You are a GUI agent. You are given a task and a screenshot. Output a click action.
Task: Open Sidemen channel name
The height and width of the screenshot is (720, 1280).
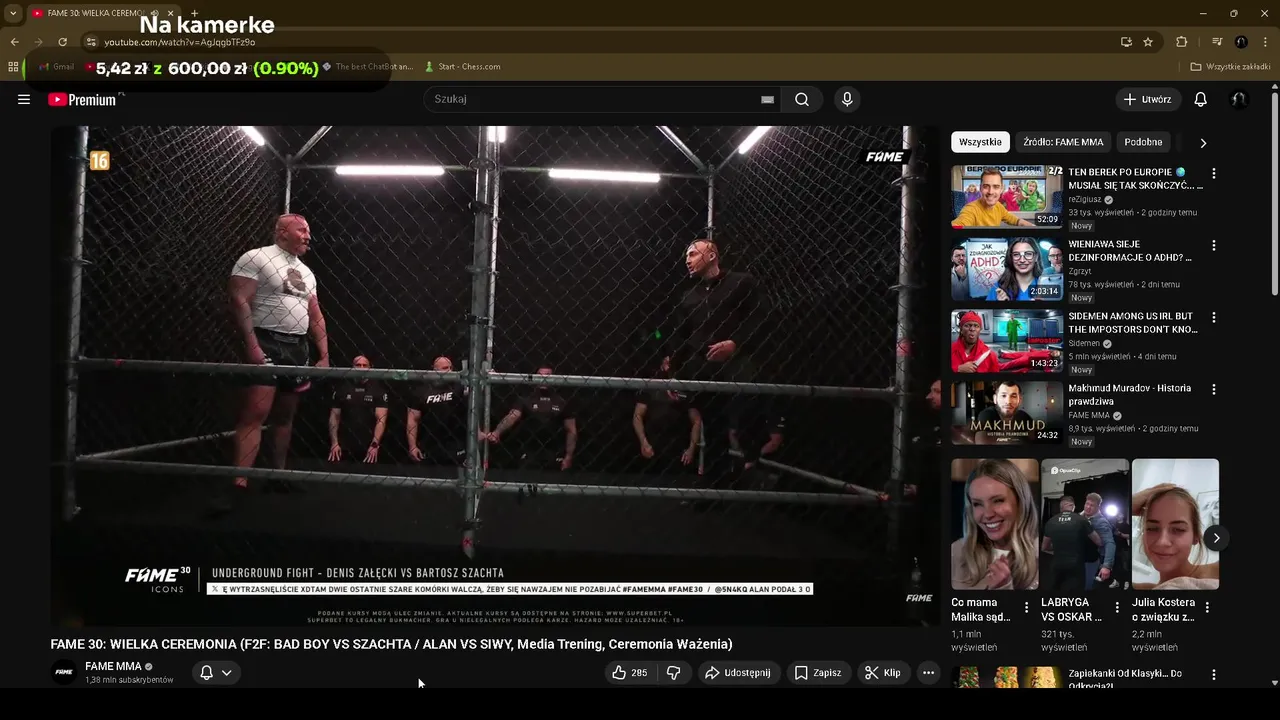pos(1084,343)
